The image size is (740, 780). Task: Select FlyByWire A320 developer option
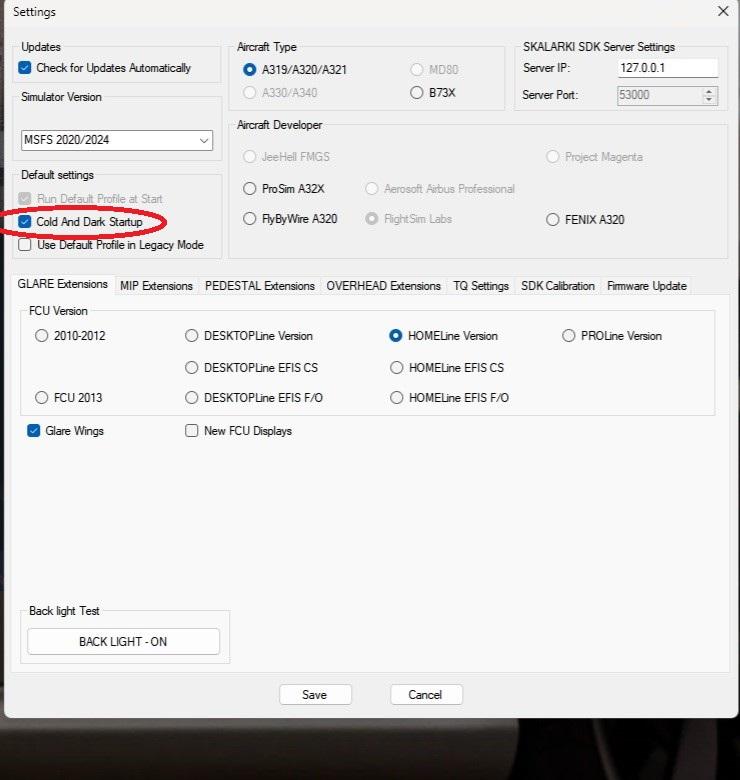(250, 219)
